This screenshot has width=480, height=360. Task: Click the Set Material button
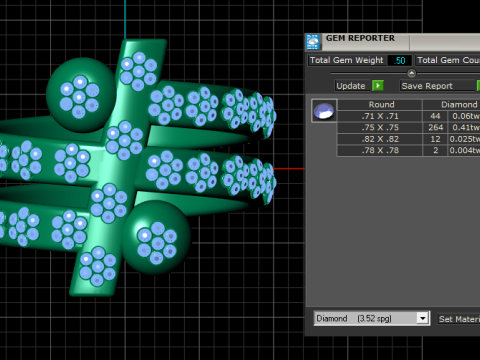tap(459, 319)
